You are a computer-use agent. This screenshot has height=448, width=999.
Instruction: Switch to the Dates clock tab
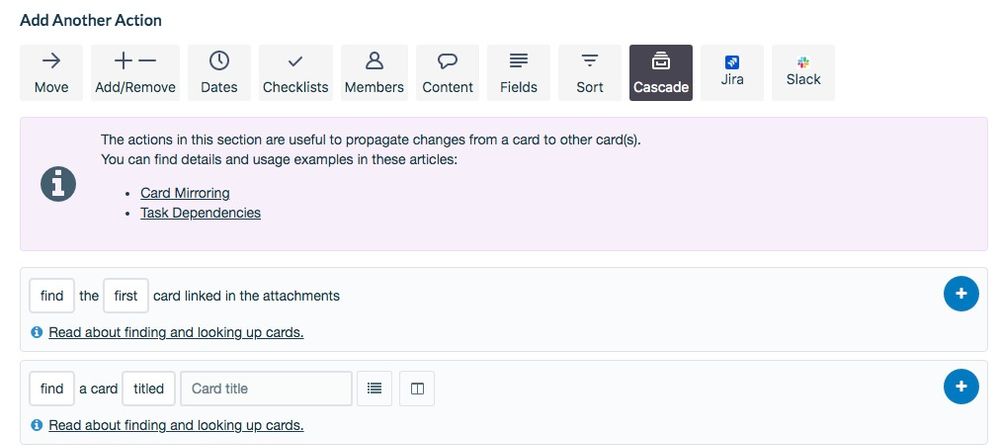219,73
